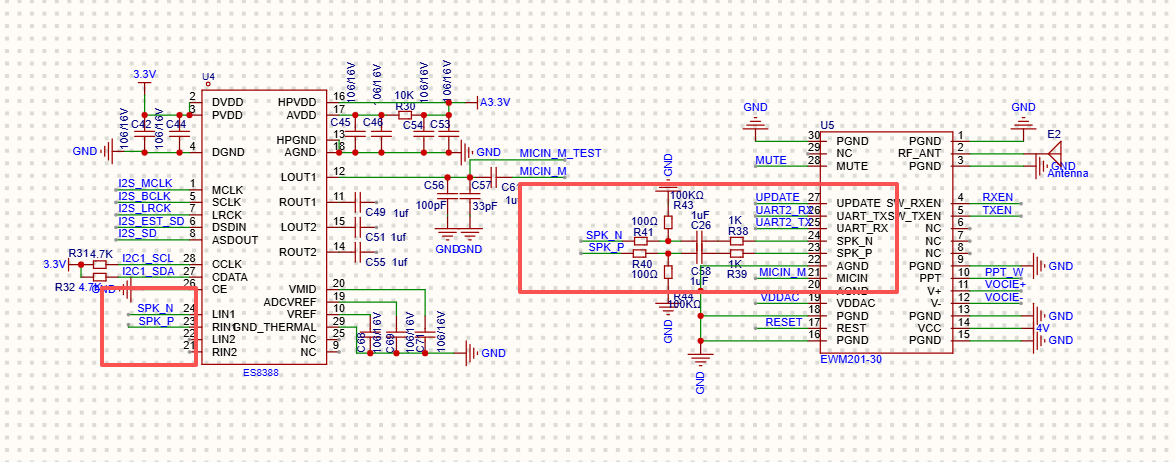The height and width of the screenshot is (462, 1175).
Task: Select the GND symbol left of DGND pin
Action: (102, 152)
